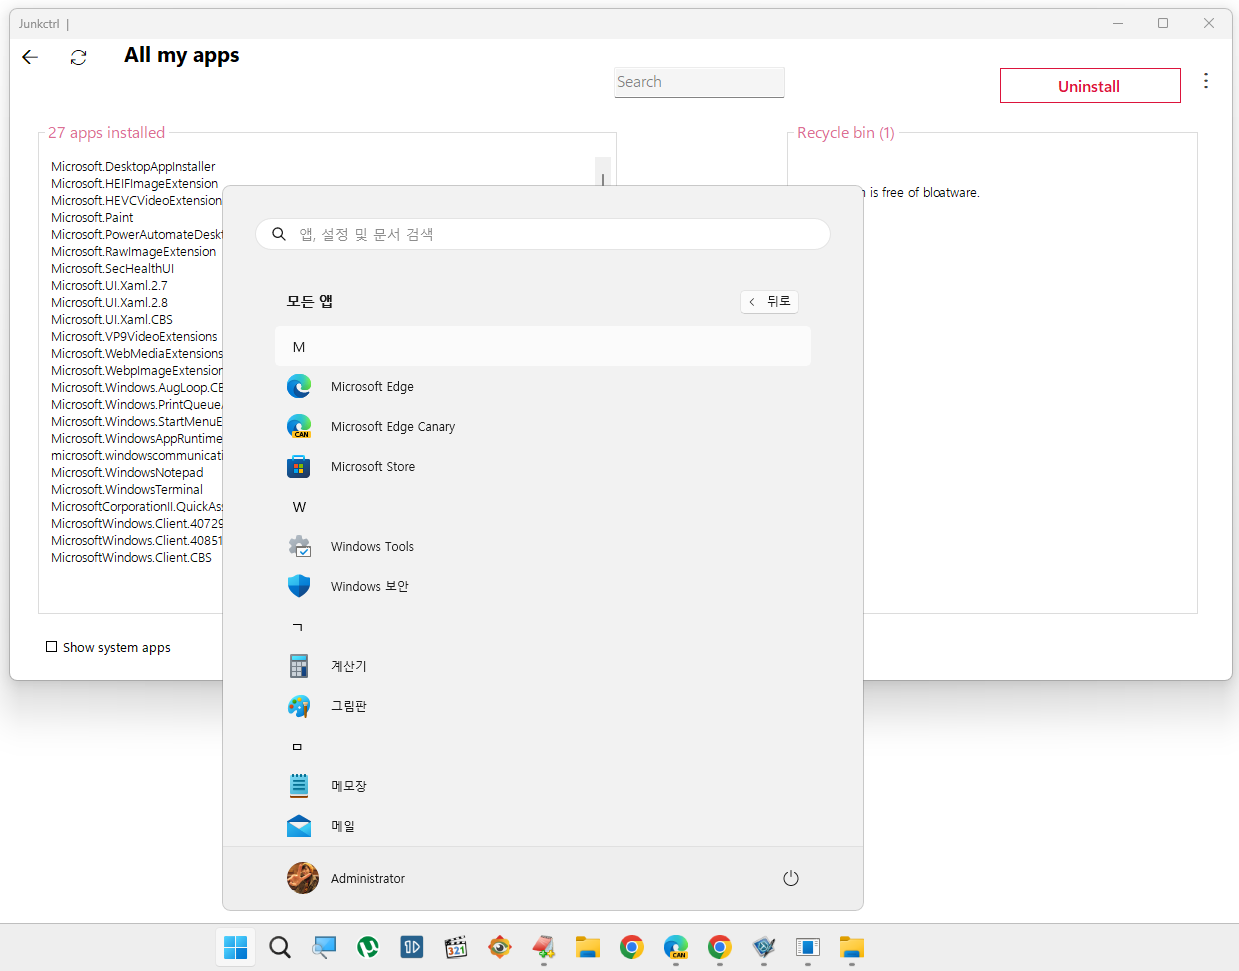Click the installed apps list scrollbar

pyautogui.click(x=603, y=172)
